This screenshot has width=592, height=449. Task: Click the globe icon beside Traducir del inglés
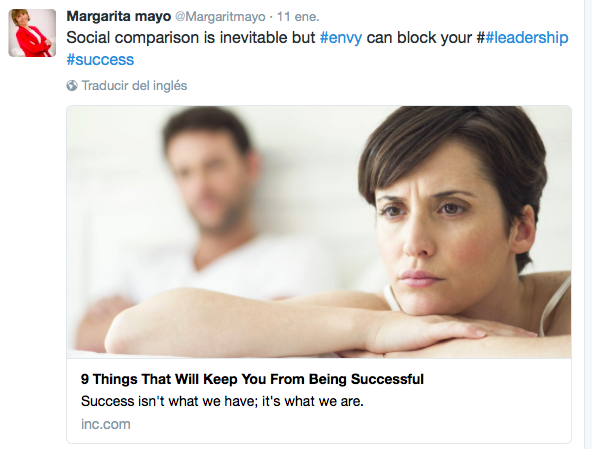[x=72, y=86]
